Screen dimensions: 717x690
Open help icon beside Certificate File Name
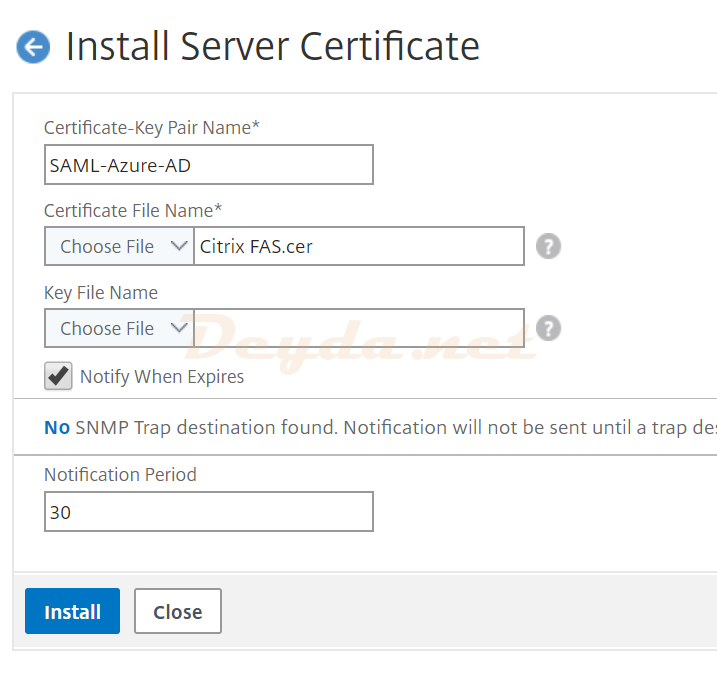[x=547, y=246]
